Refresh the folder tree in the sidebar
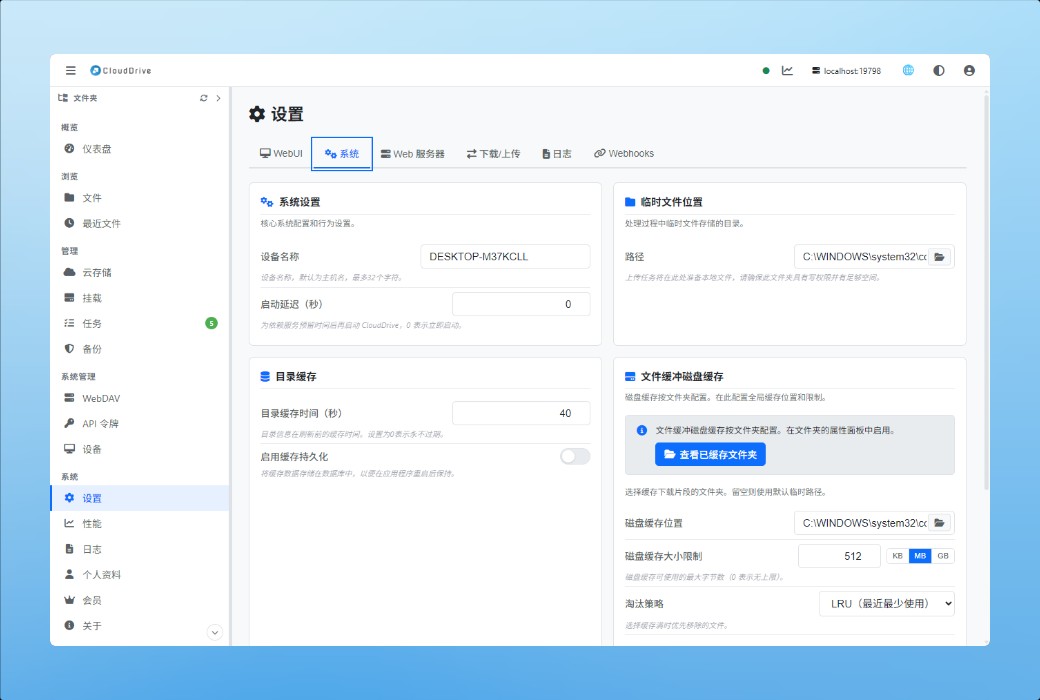1040x700 pixels. click(x=204, y=98)
